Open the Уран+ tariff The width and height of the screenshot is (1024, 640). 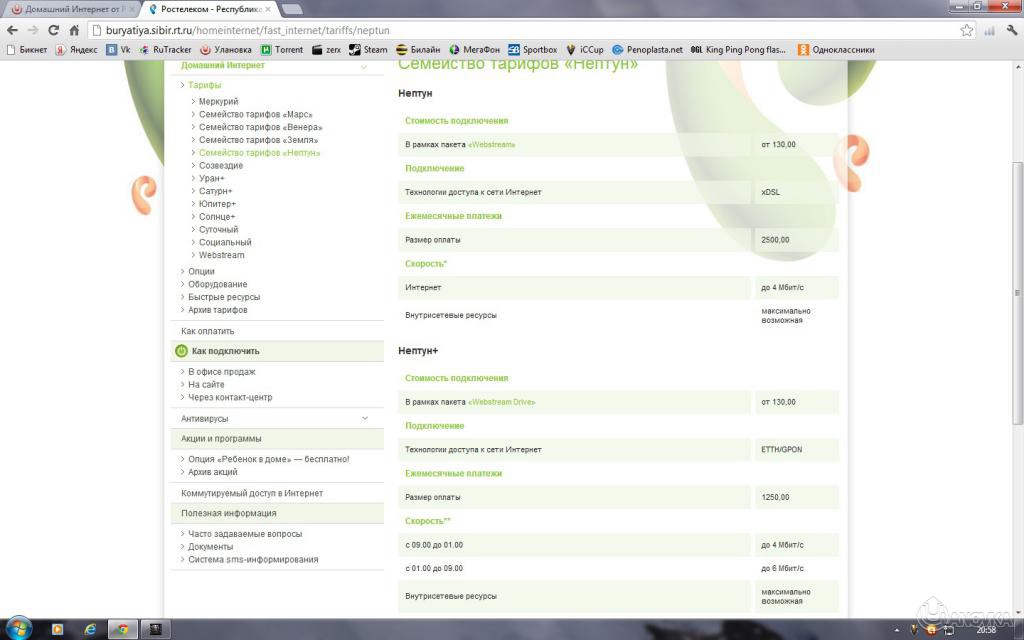(212, 178)
